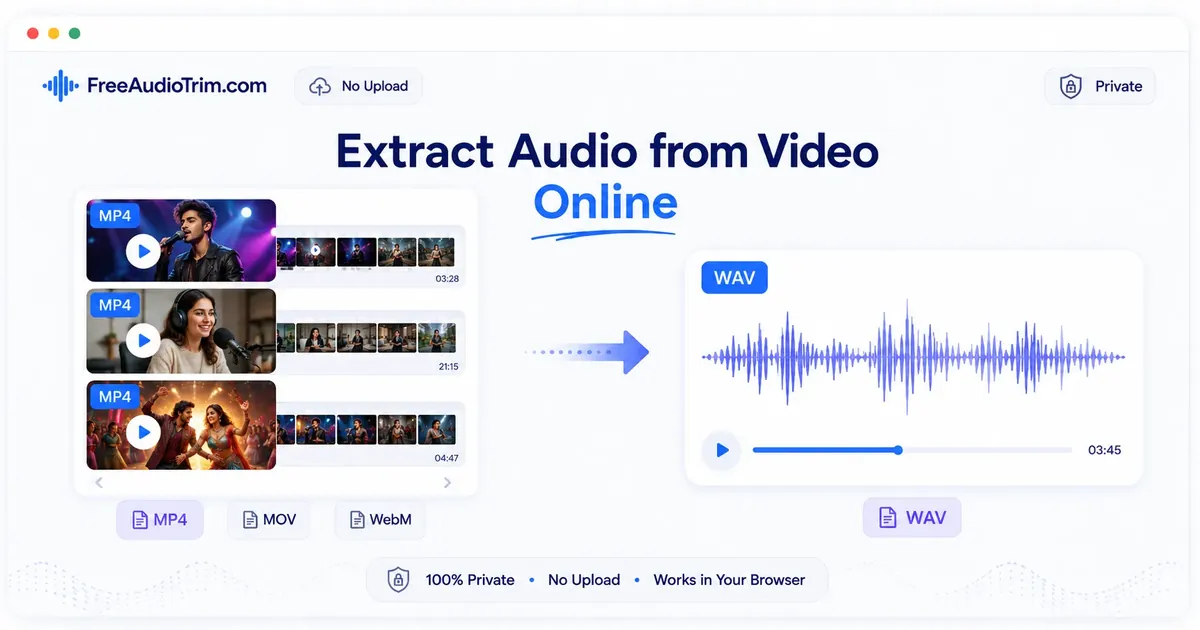Play the dancing couple MP4 video
The width and height of the screenshot is (1200, 630).
tap(144, 432)
